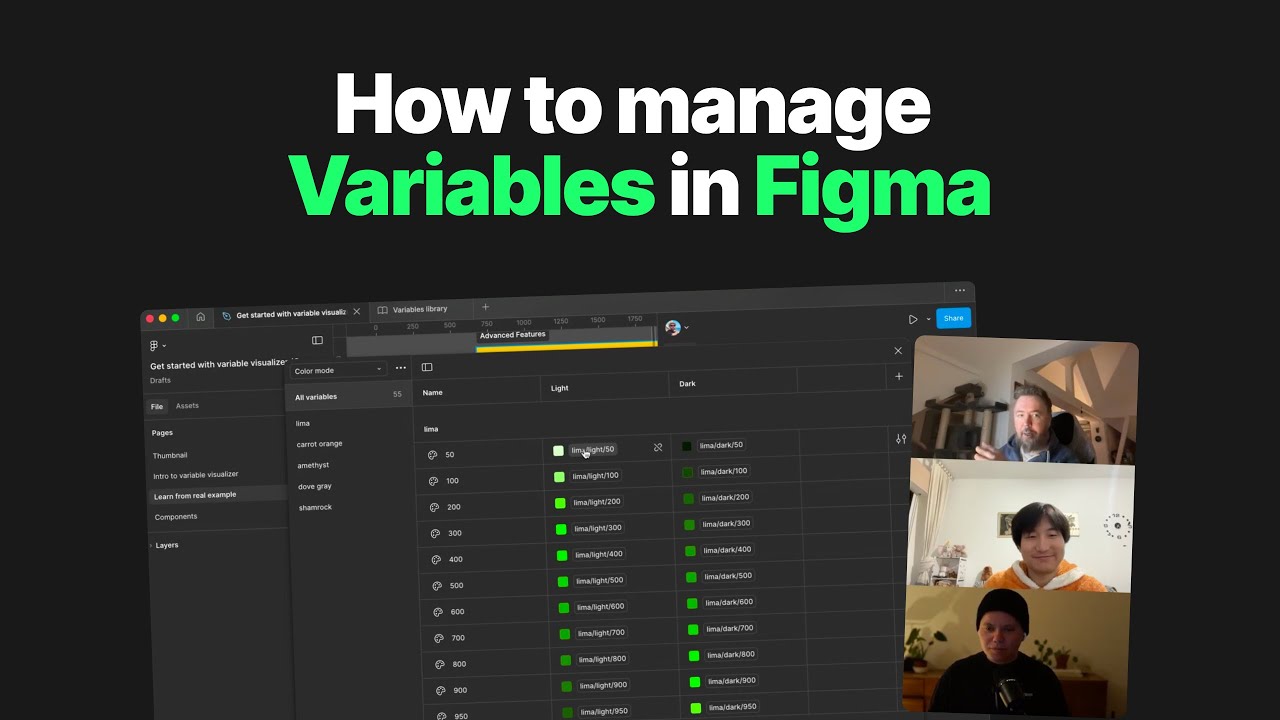Click the lima/light/100 alias chip
Screen dimensions: 1280x720
pos(596,476)
